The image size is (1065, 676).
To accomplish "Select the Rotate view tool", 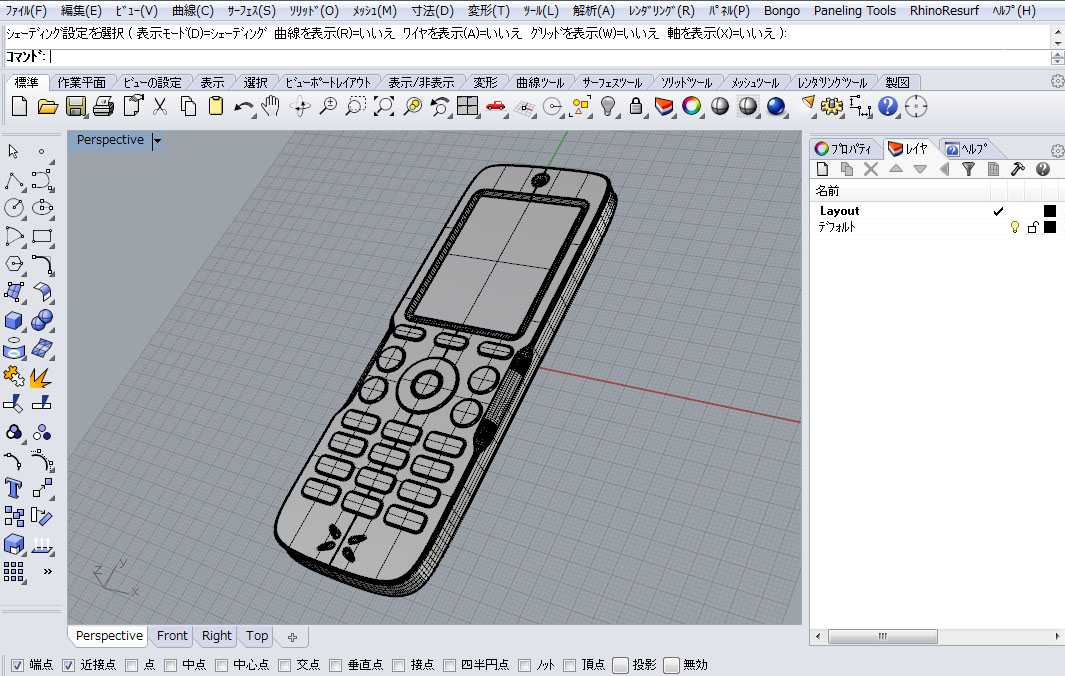I will pos(300,106).
